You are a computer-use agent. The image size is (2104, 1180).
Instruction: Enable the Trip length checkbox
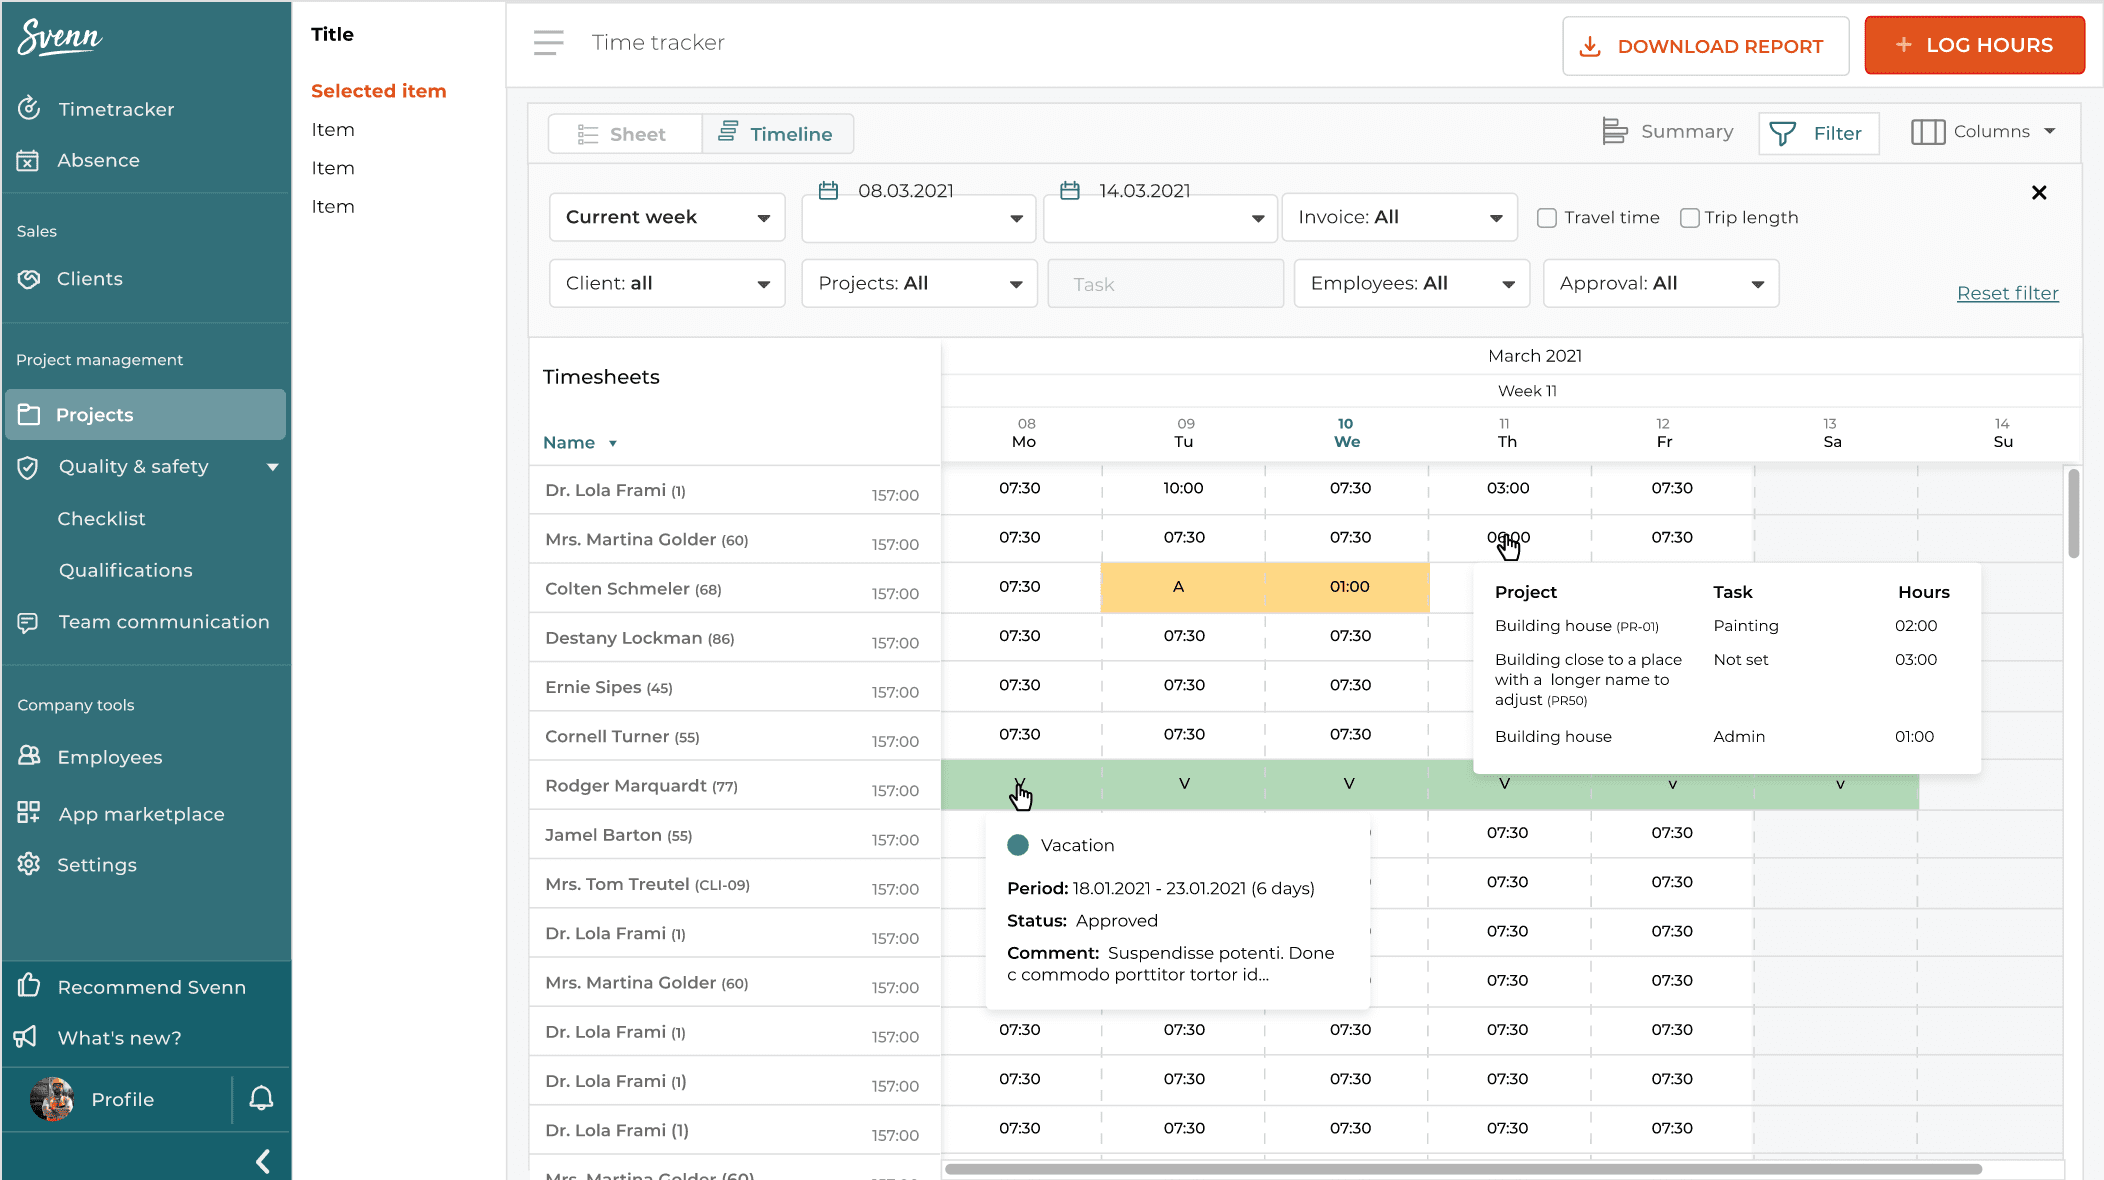1690,217
